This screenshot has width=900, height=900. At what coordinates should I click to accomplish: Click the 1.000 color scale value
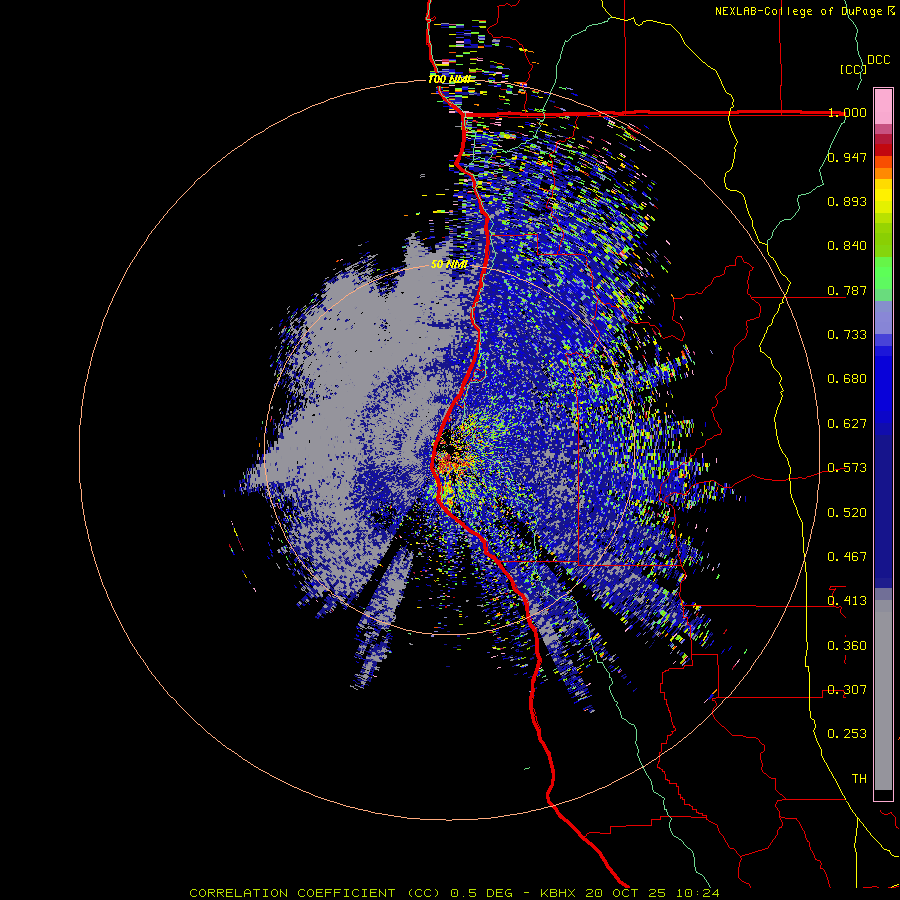tap(847, 112)
